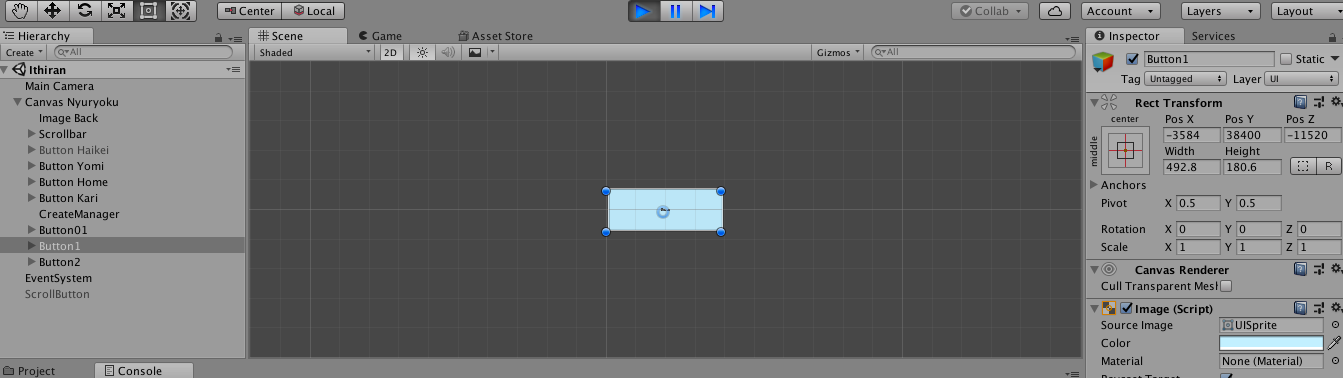Viewport: 1343px width, 378px height.
Task: Click the Width input field
Action: (1192, 167)
